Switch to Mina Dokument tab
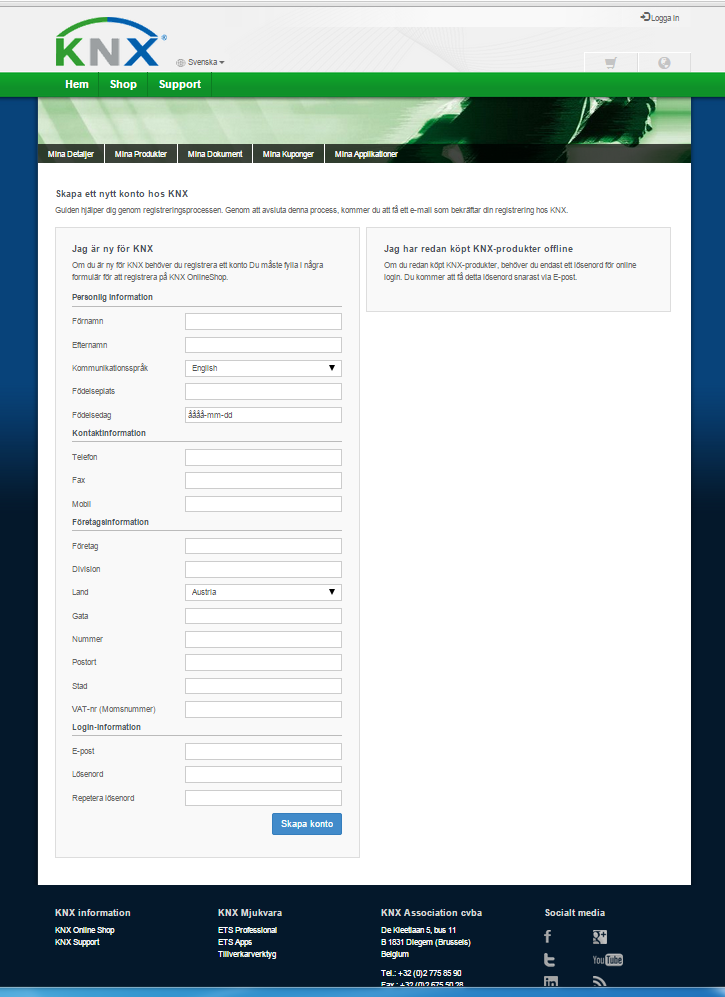725x997 pixels. click(x=215, y=154)
